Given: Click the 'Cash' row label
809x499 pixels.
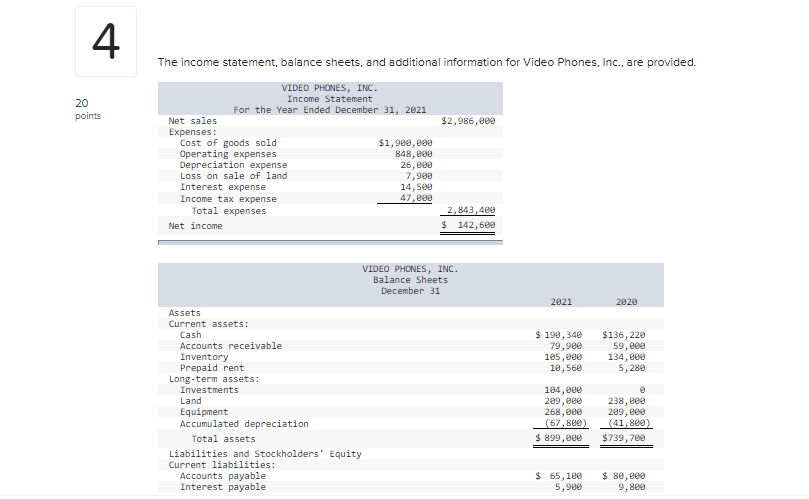Looking at the screenshot, I should [190, 335].
